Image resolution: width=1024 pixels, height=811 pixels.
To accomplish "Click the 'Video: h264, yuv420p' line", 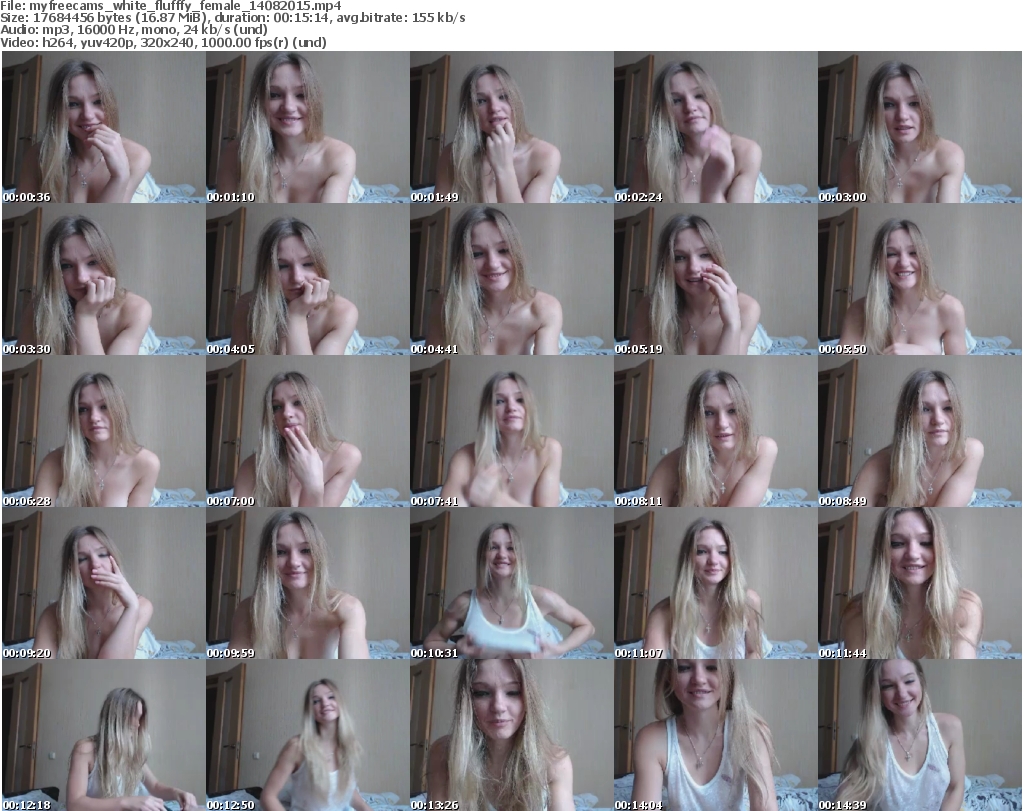I will pos(163,42).
